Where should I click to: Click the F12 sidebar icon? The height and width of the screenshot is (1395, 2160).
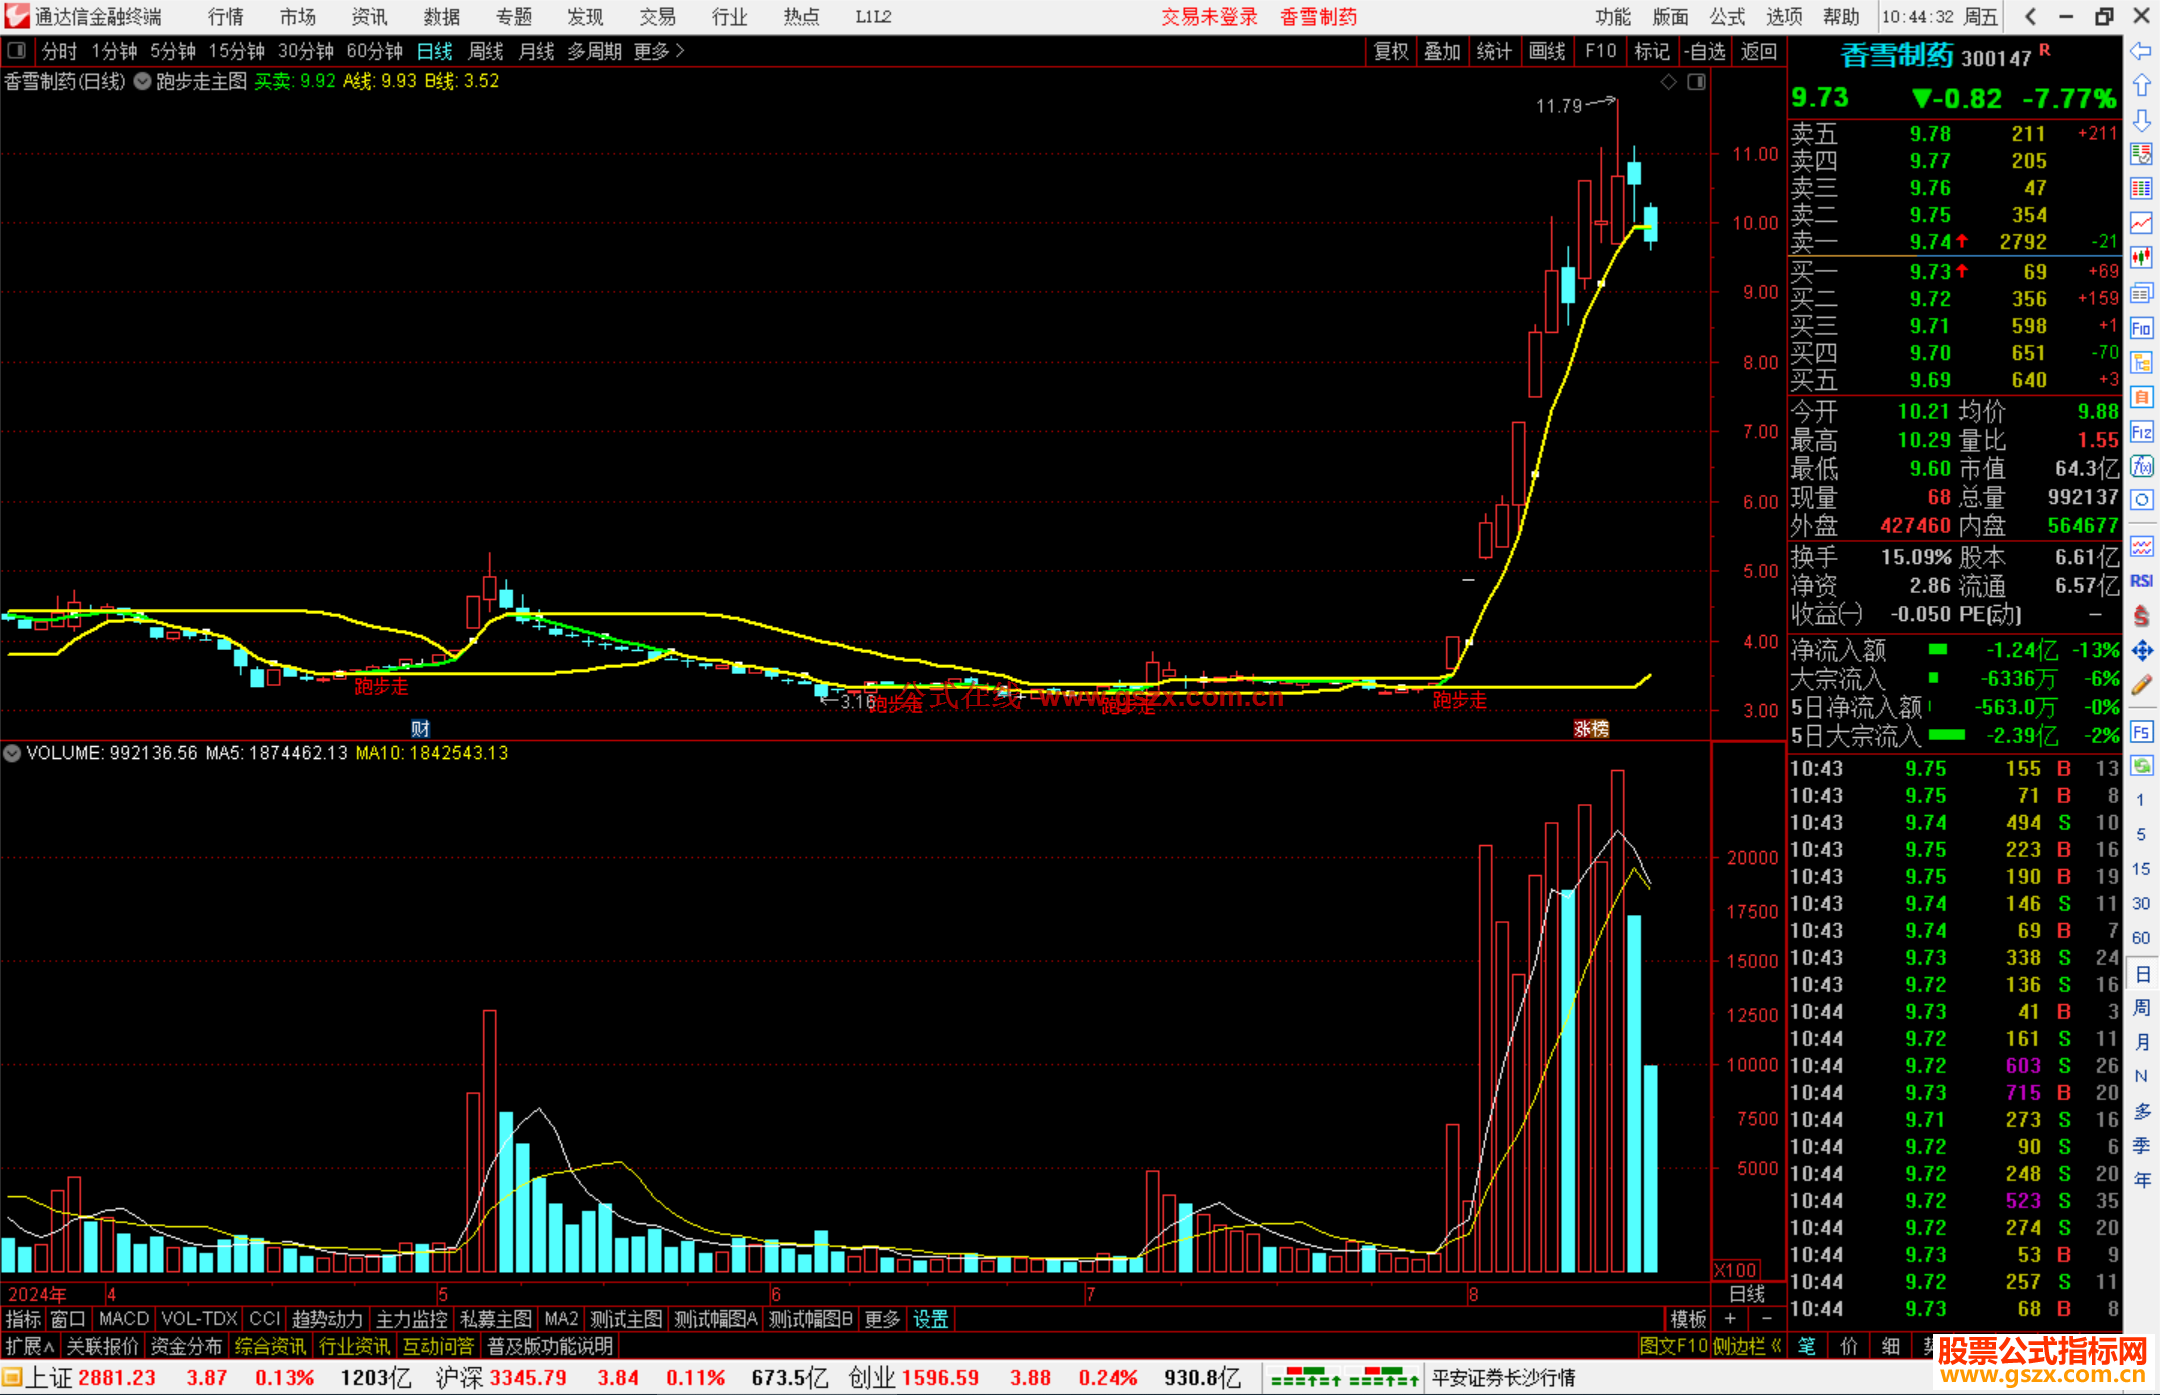pyautogui.click(x=2141, y=432)
